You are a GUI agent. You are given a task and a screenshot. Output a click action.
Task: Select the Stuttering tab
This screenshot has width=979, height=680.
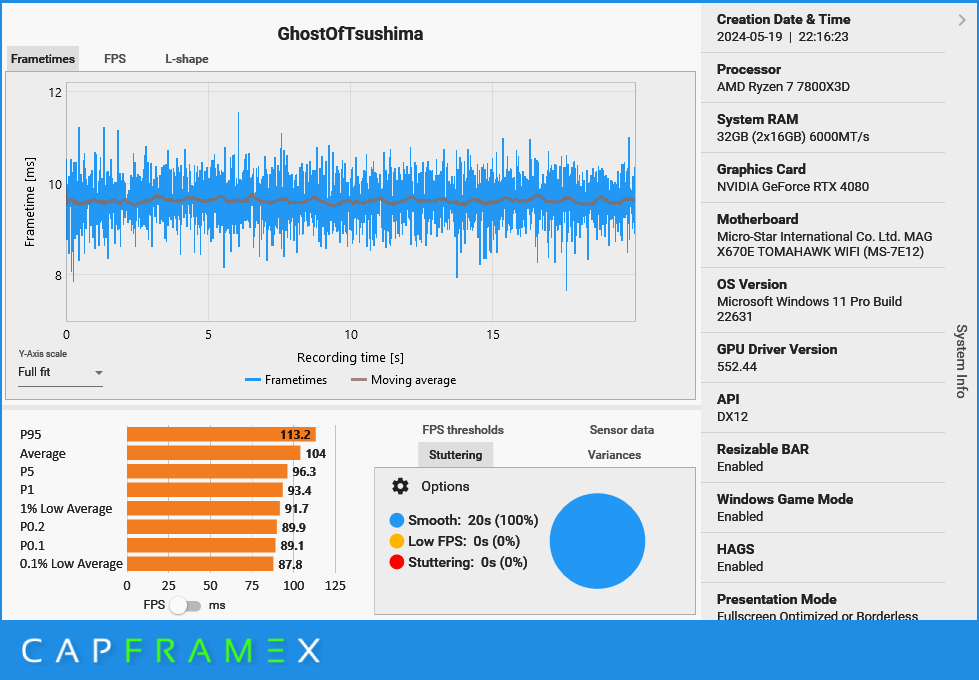coord(455,455)
